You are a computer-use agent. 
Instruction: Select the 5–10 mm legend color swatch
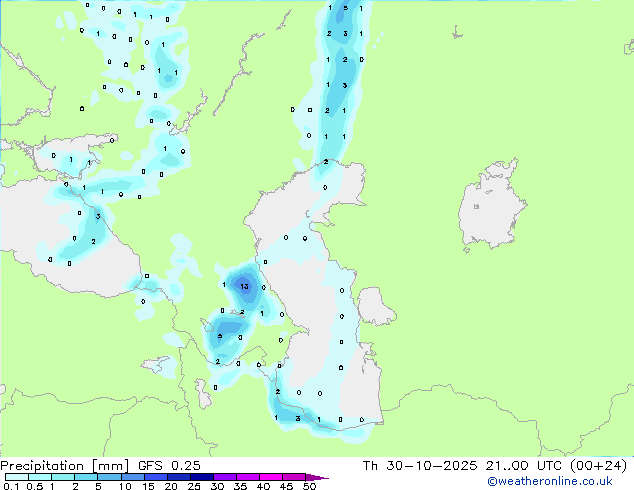109,477
